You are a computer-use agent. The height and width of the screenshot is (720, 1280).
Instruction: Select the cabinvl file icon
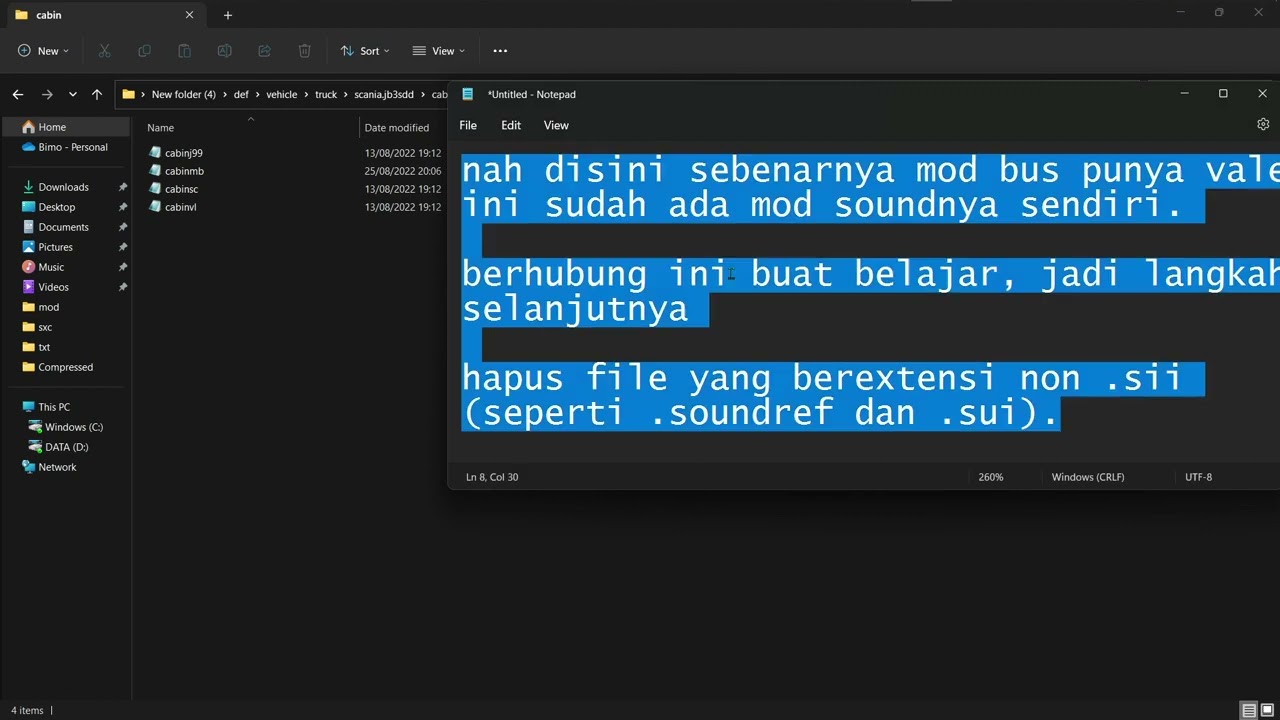(x=155, y=207)
